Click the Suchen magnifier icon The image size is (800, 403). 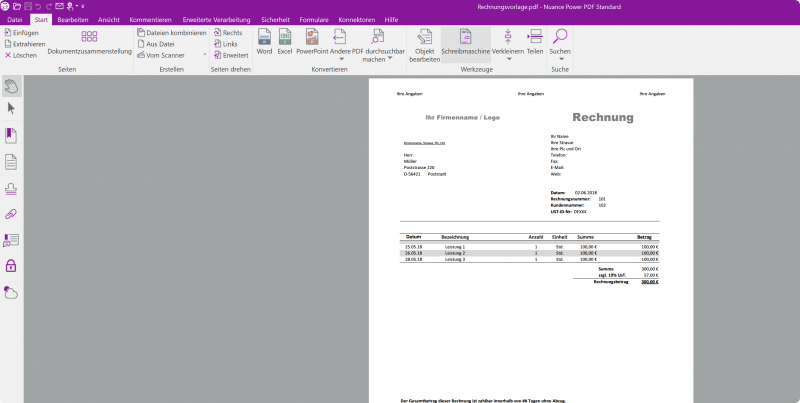(x=560, y=37)
